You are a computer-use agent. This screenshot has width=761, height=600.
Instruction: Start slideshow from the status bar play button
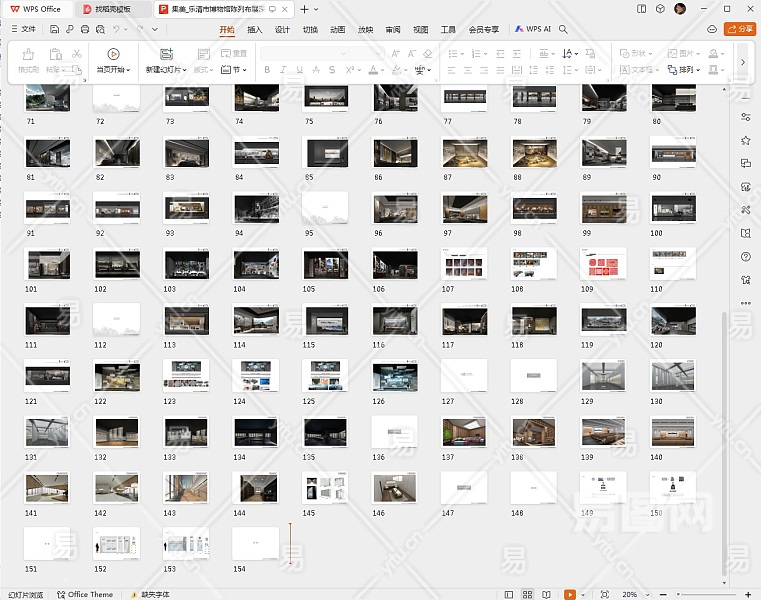570,594
